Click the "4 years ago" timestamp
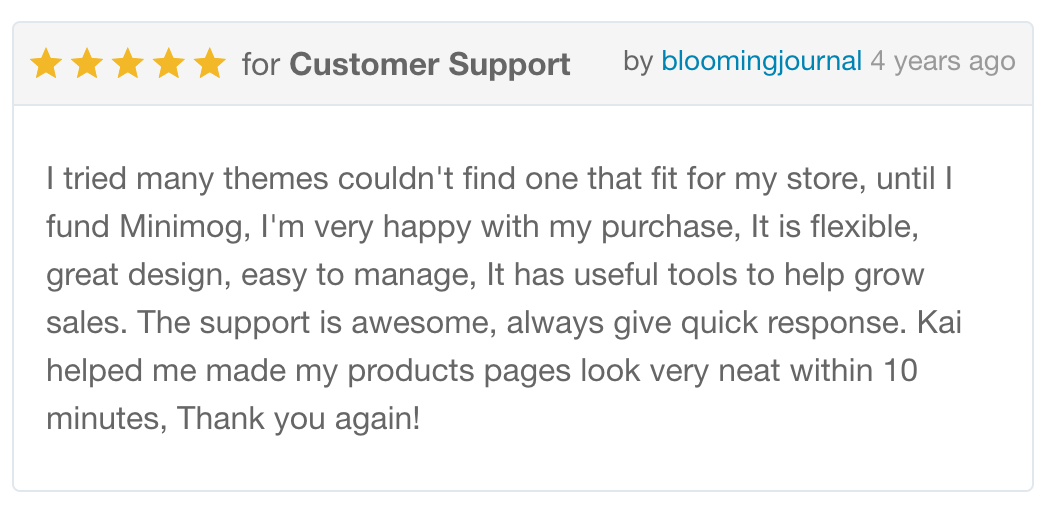This screenshot has width=1042, height=508. tap(942, 62)
